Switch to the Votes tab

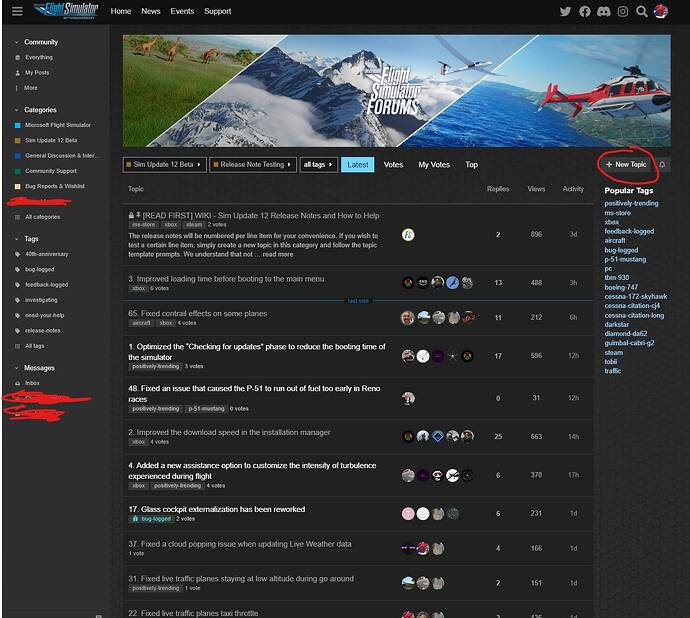point(393,165)
